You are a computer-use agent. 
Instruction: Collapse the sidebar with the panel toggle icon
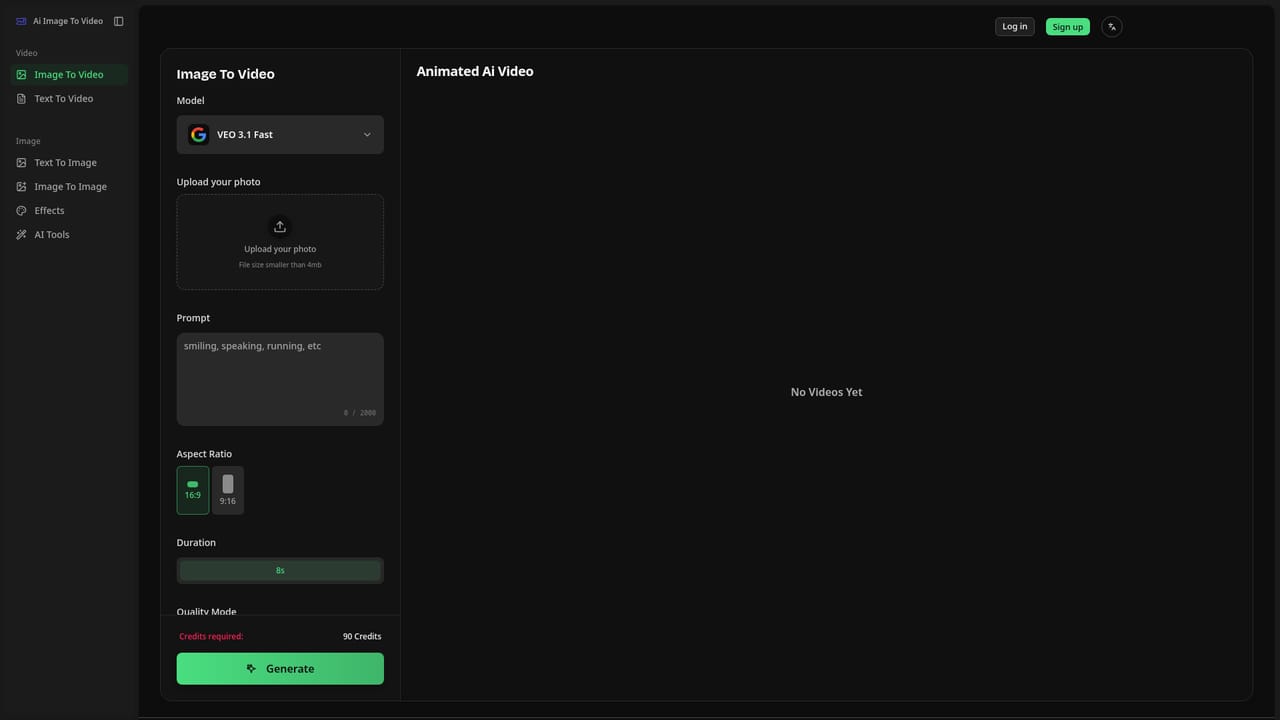coord(118,21)
